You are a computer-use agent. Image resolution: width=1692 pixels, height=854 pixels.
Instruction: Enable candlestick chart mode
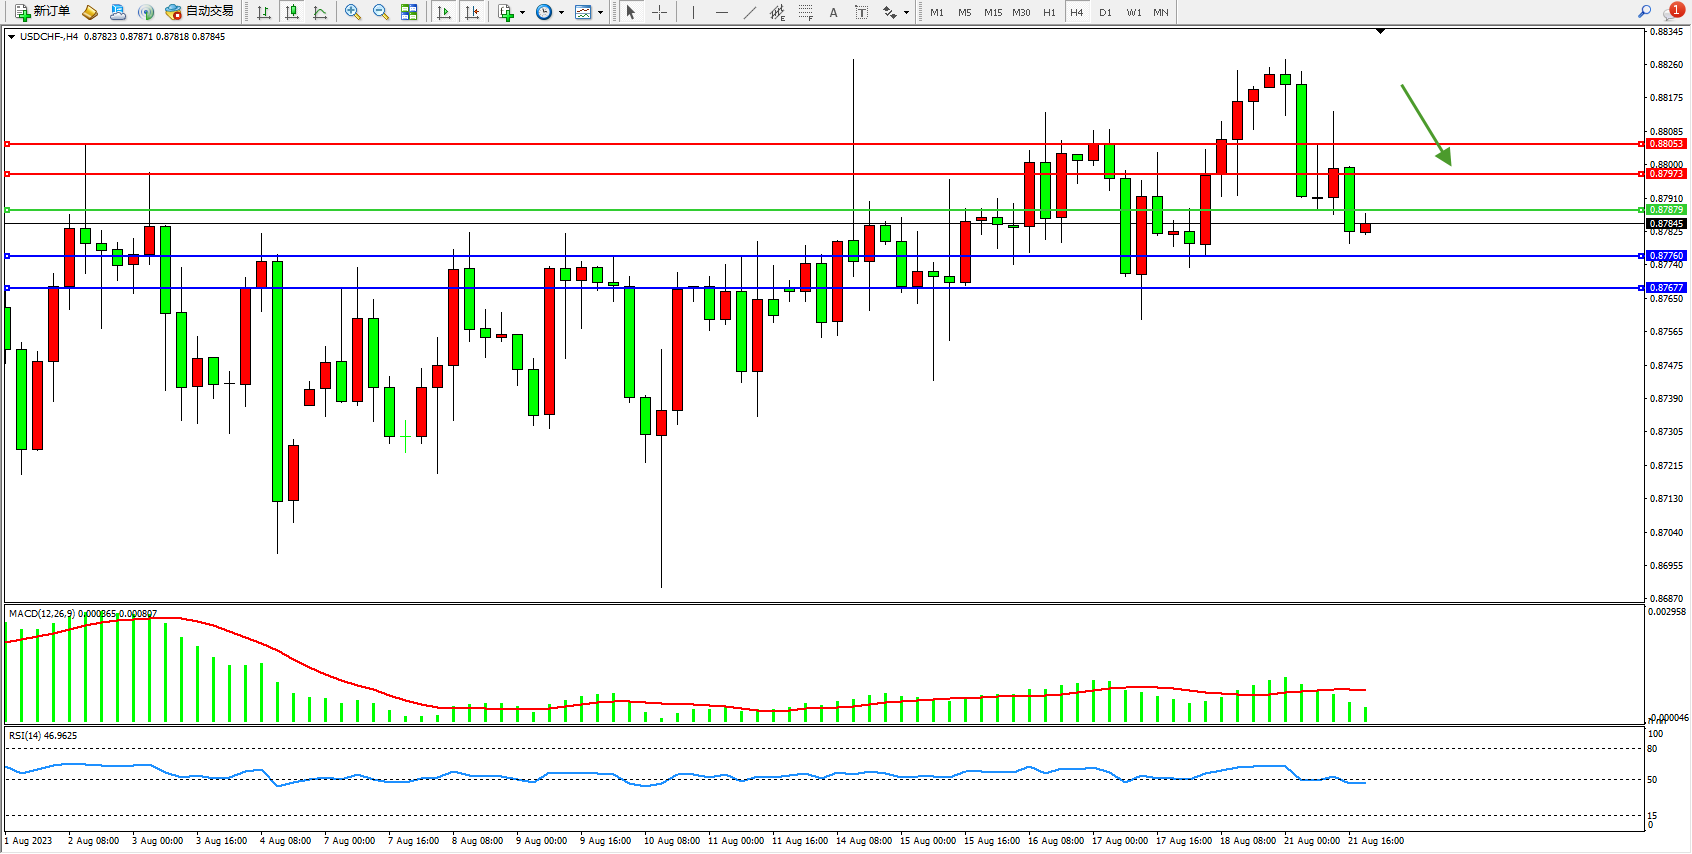292,12
